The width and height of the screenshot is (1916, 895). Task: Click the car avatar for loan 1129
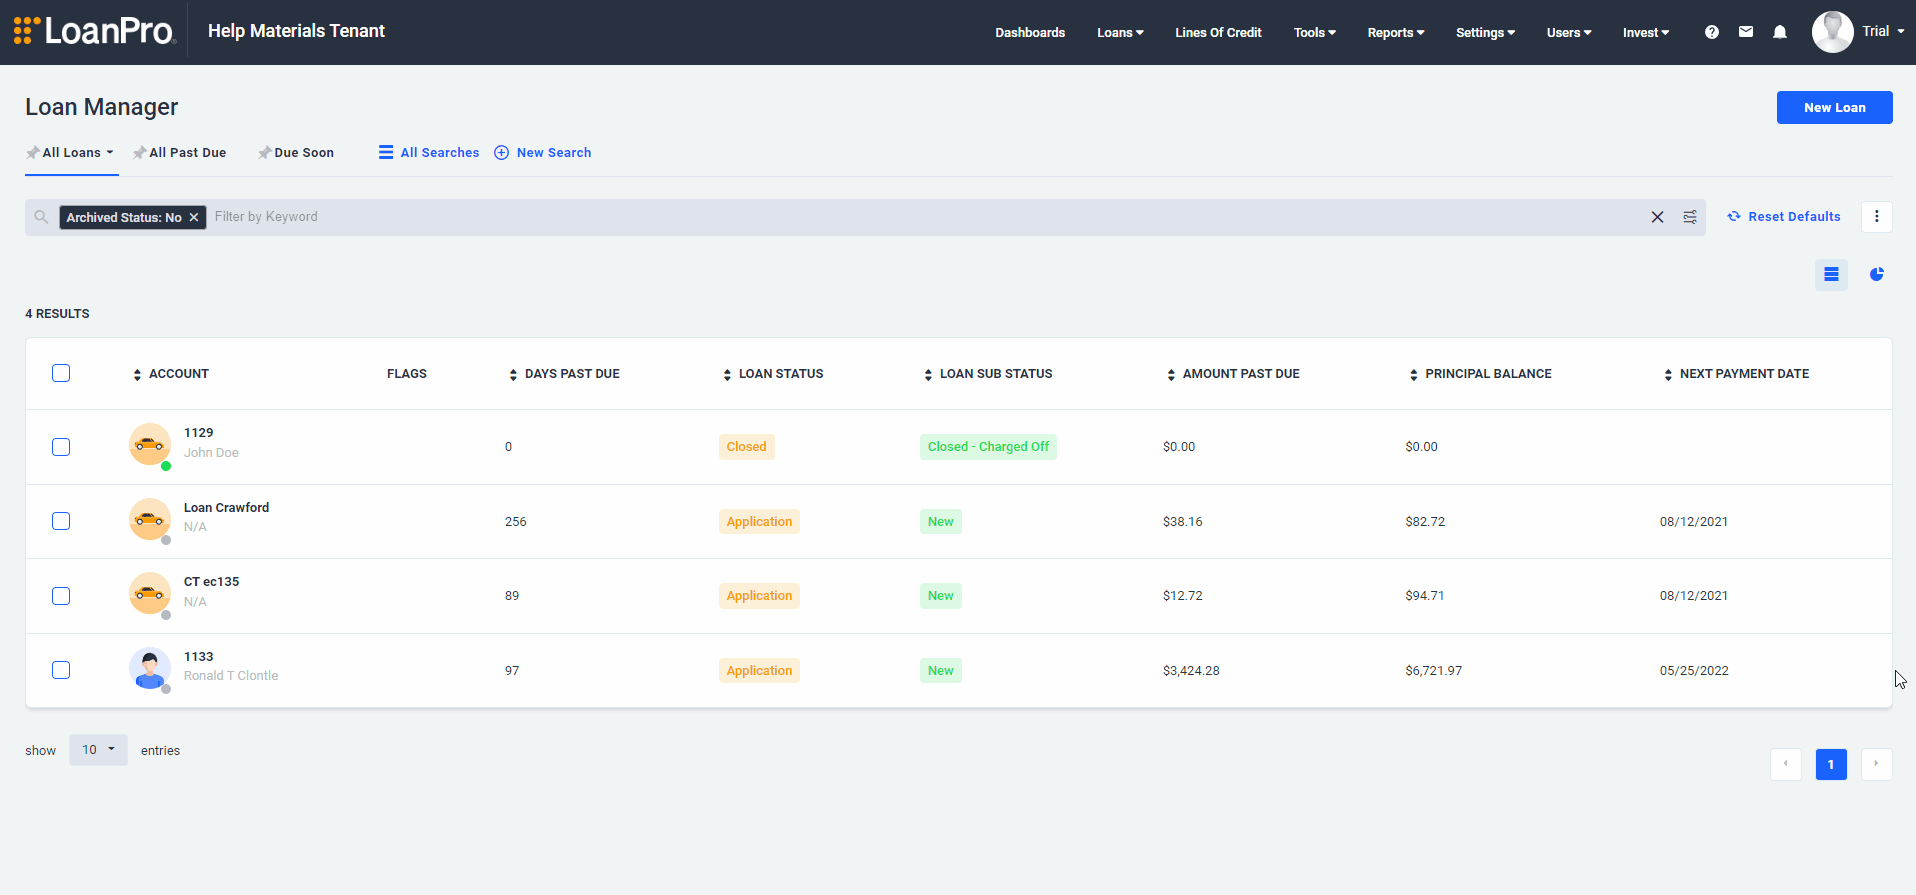[150, 444]
